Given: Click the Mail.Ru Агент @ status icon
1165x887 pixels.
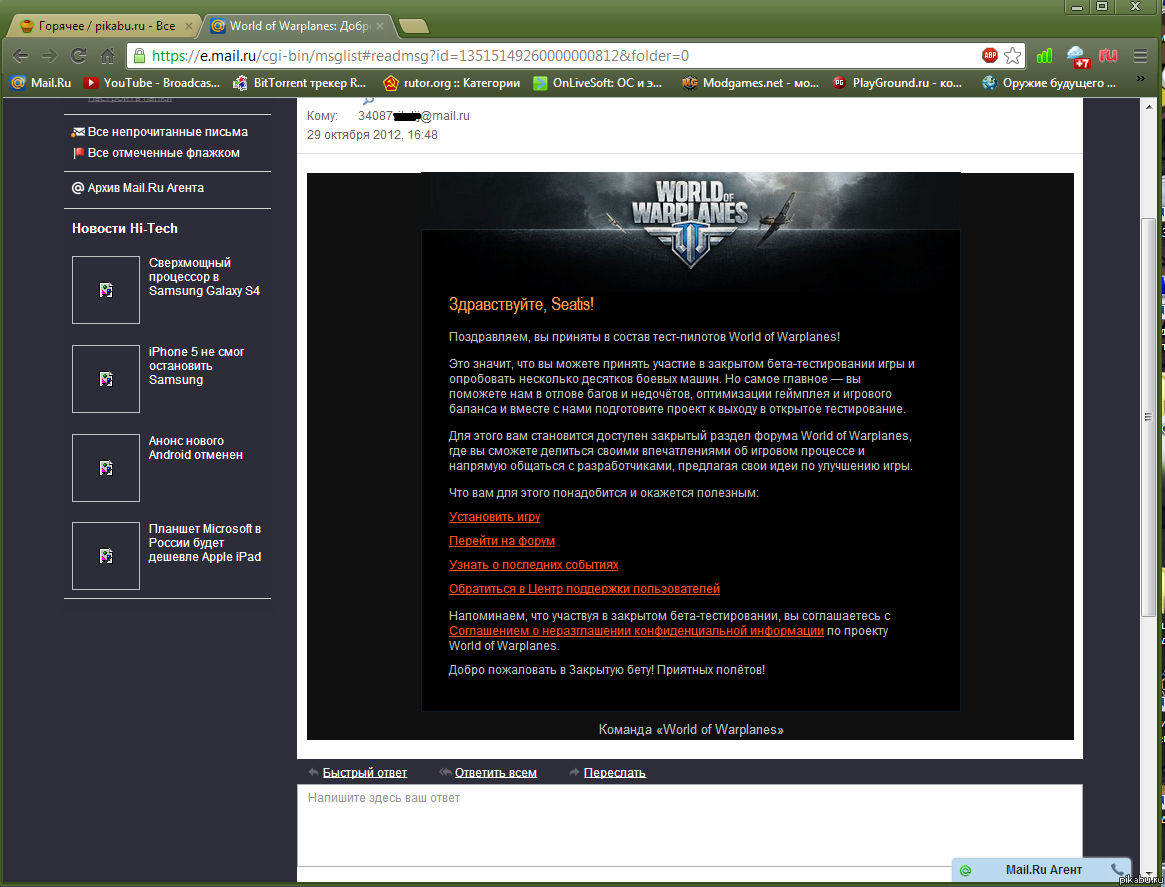Looking at the screenshot, I should coord(965,871).
